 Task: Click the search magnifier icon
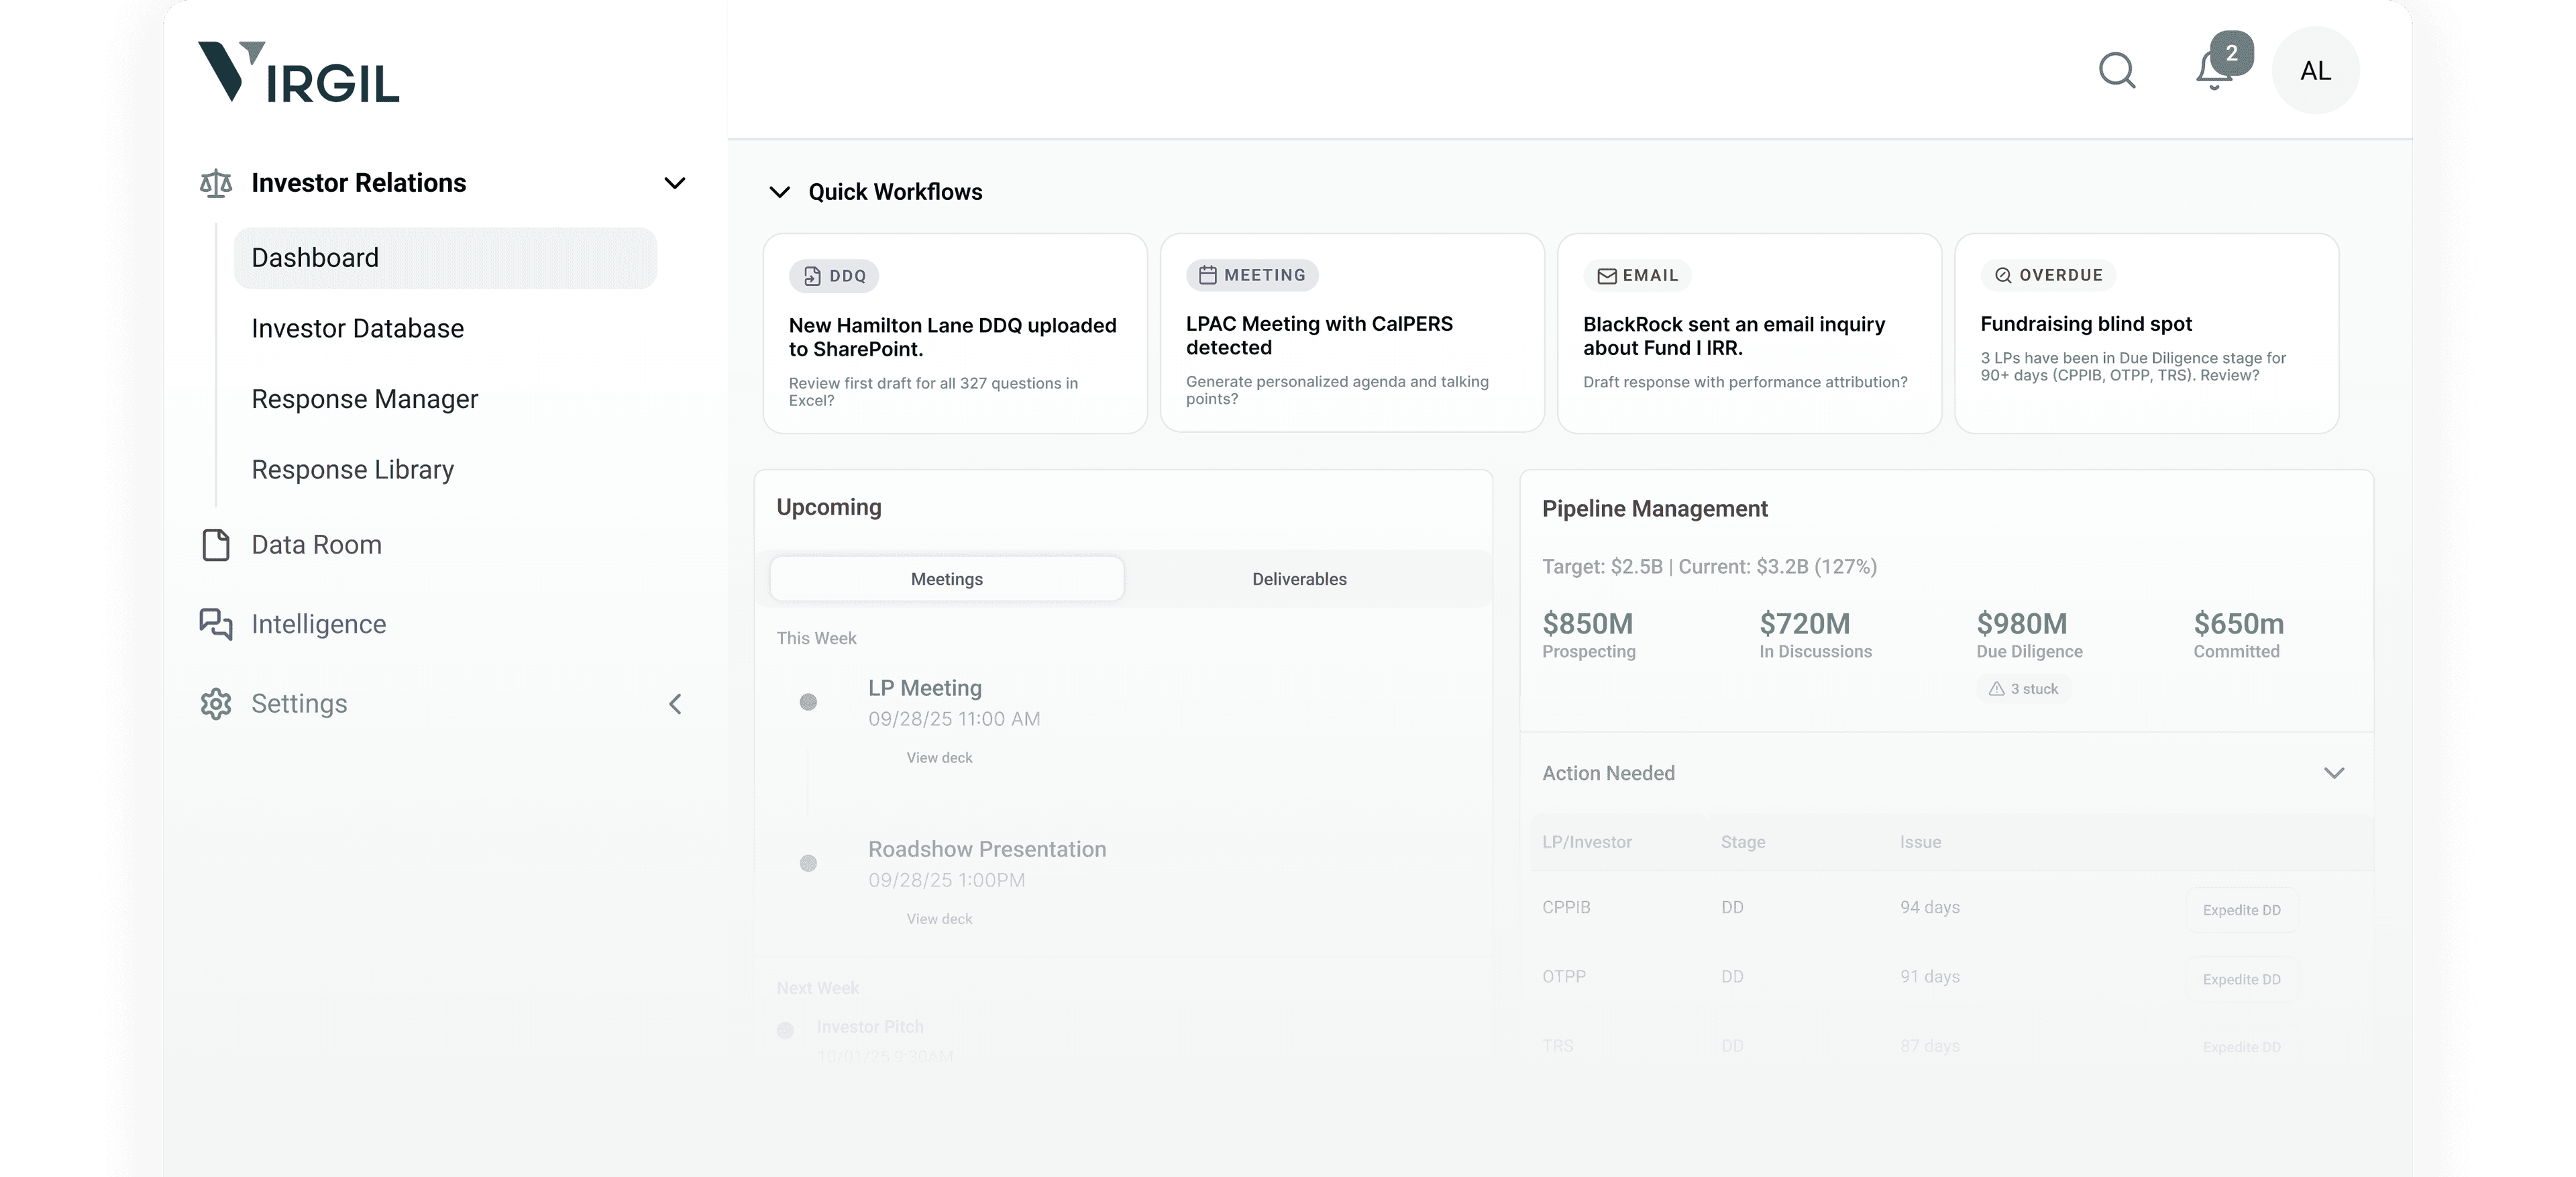2117,71
